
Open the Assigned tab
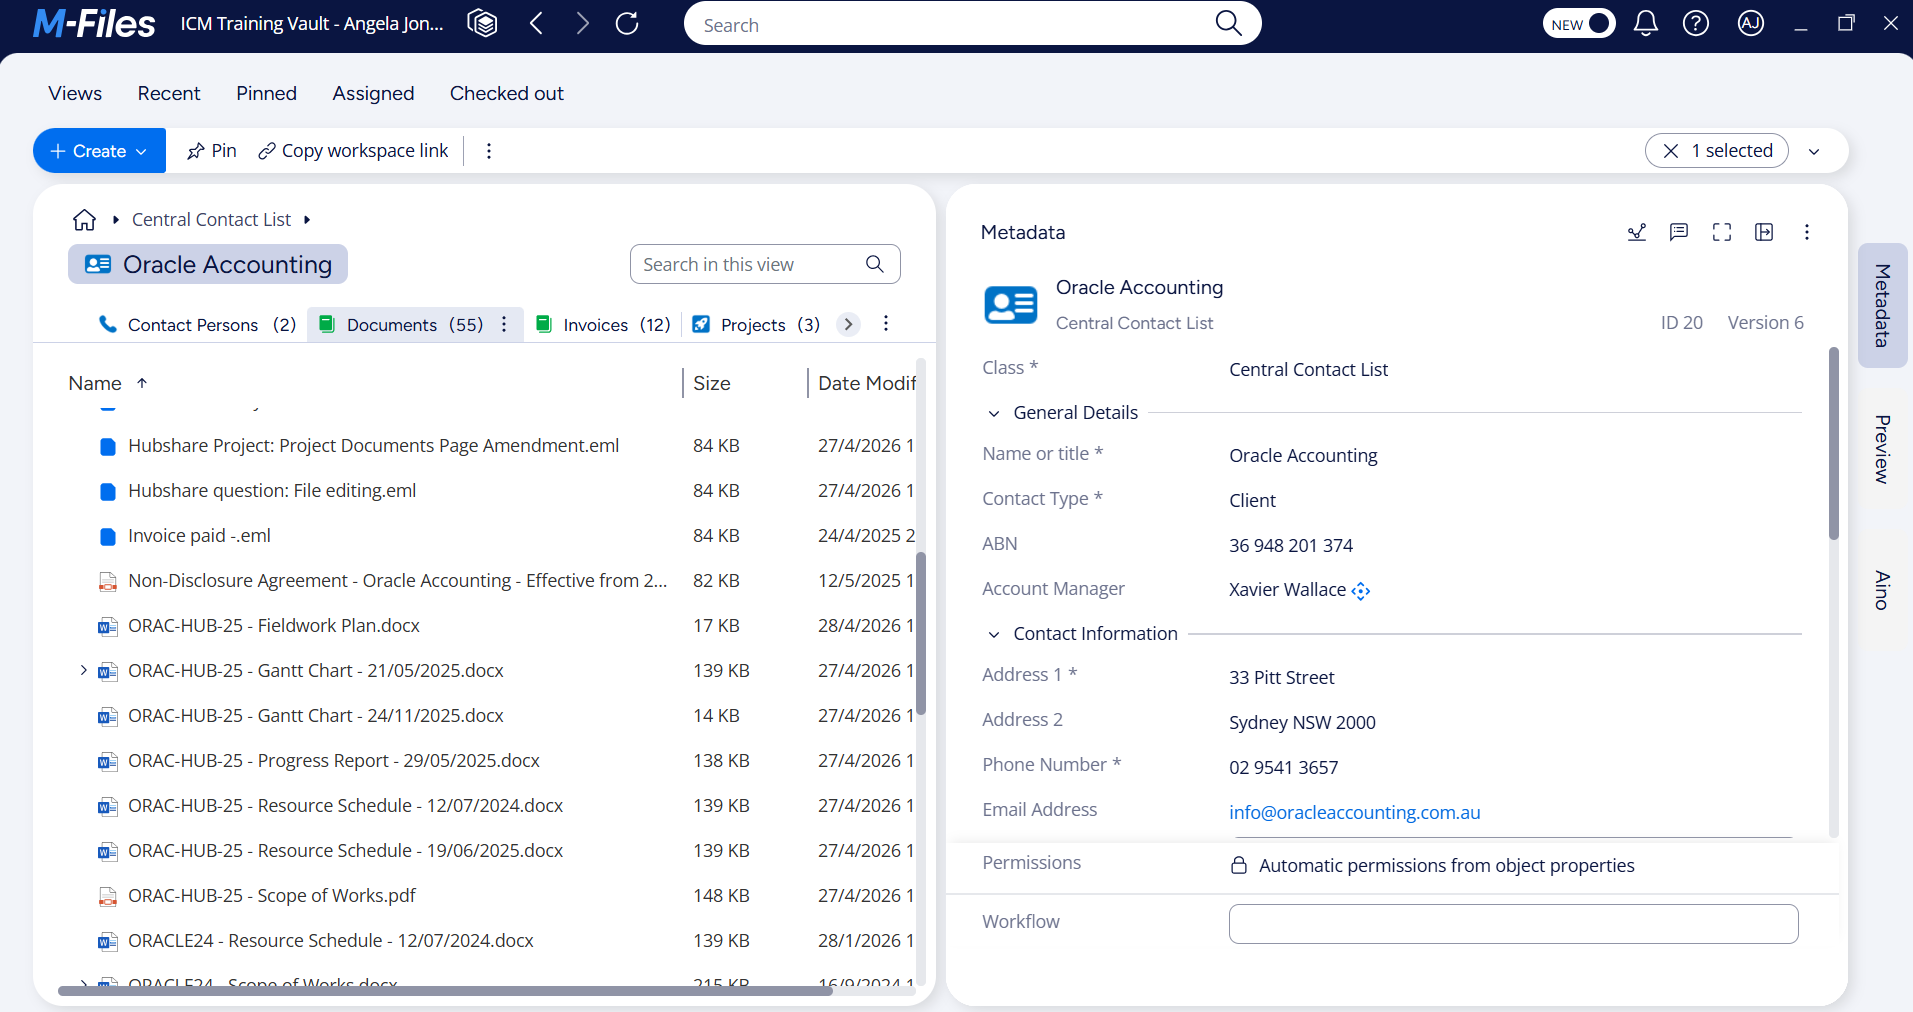pos(373,93)
